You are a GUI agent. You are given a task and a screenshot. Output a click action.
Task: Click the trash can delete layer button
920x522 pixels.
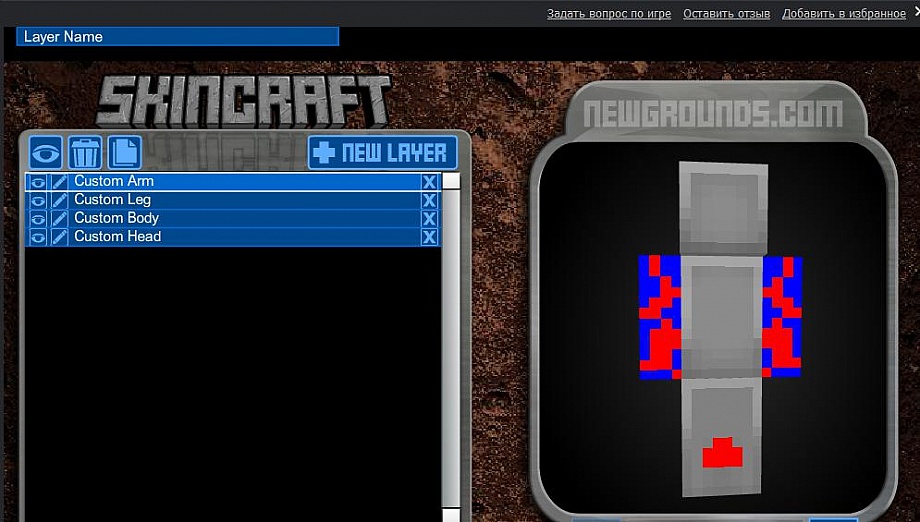pyautogui.click(x=85, y=152)
